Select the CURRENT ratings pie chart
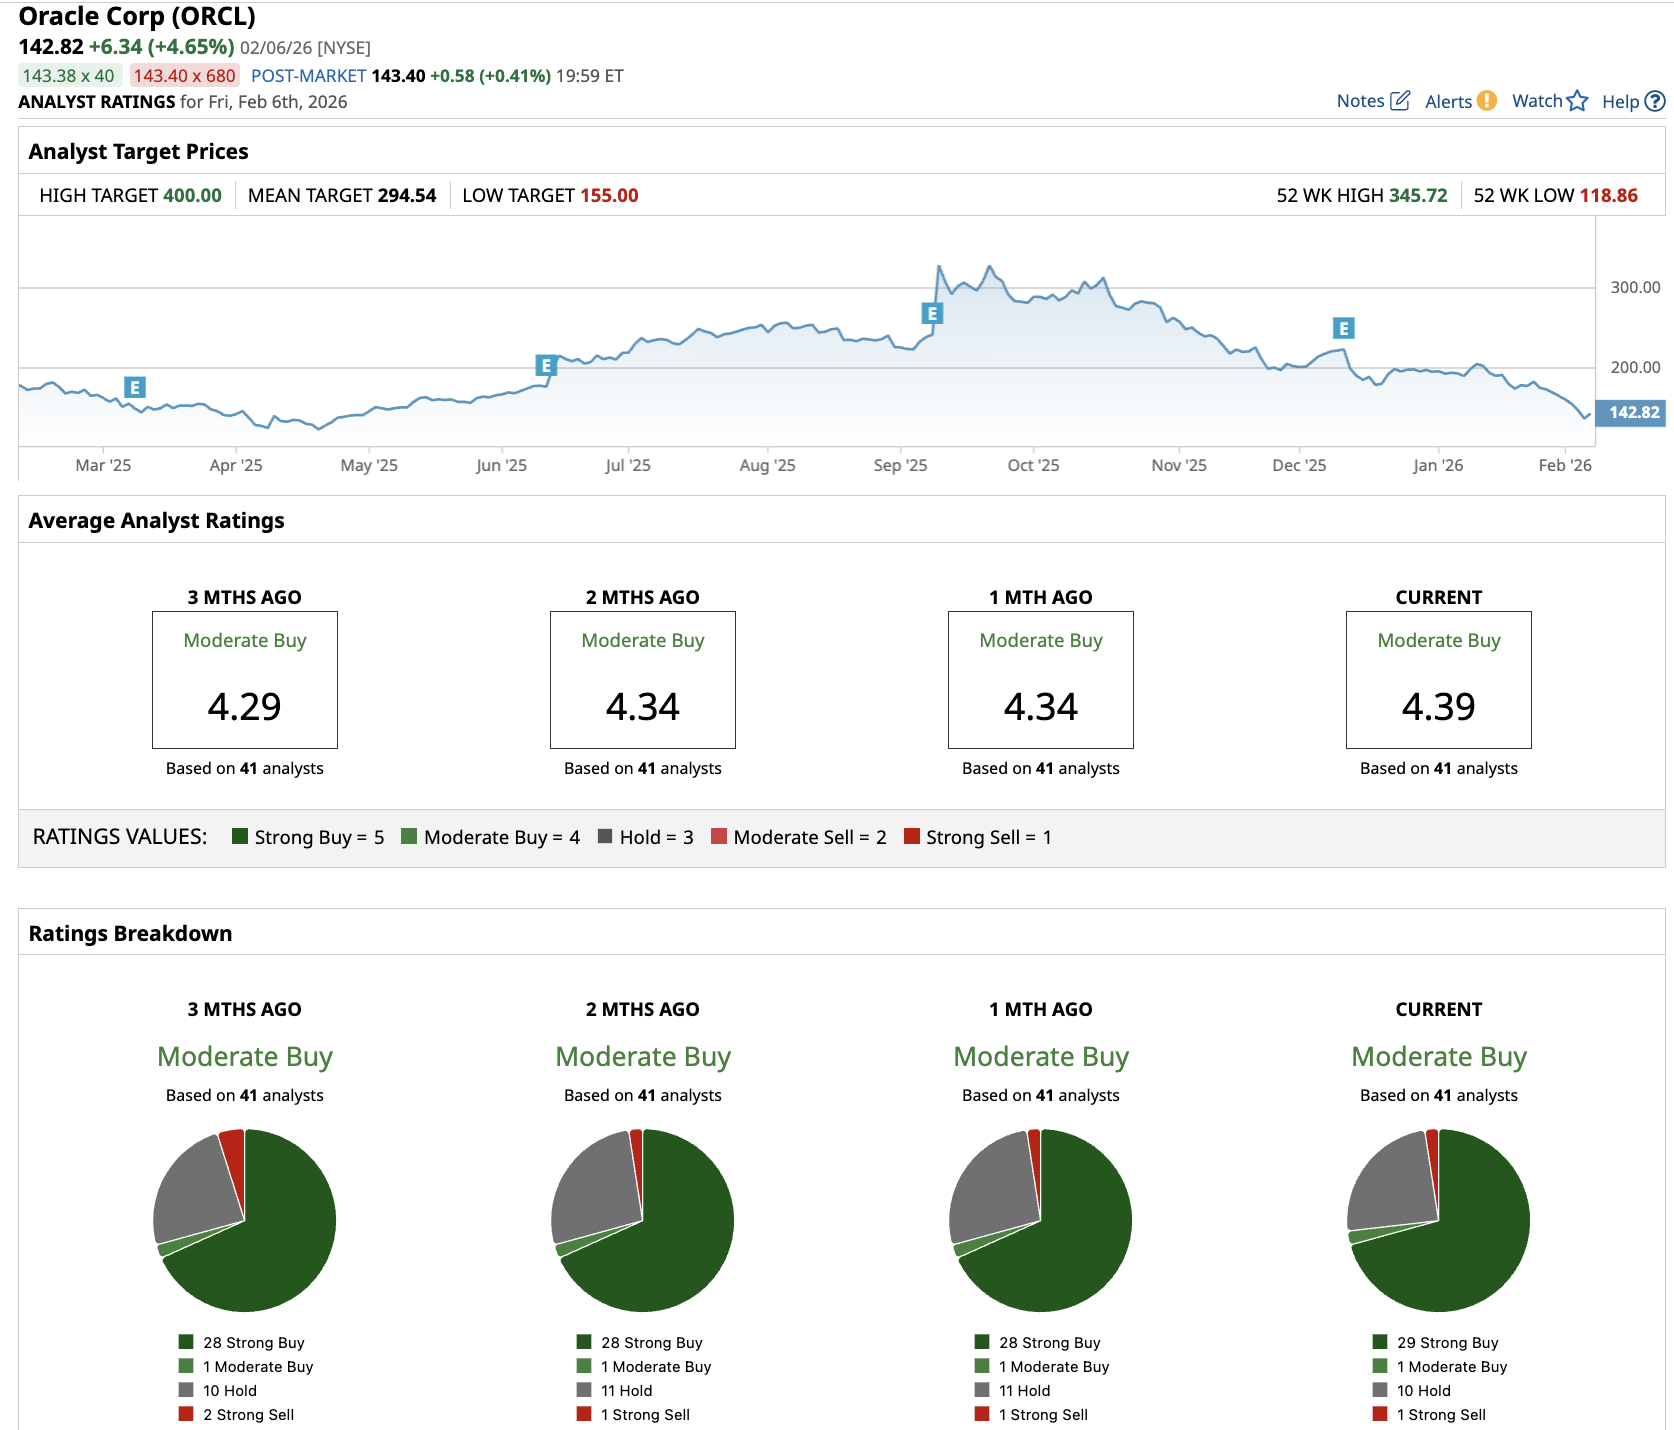1674x1430 pixels. tap(1439, 1220)
